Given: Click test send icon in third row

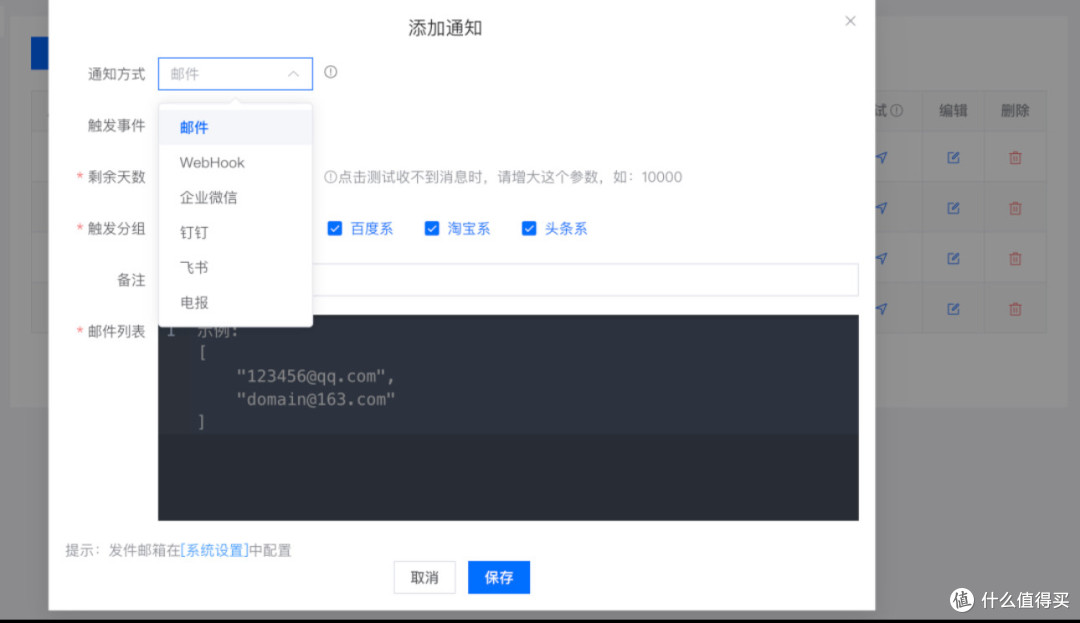Looking at the screenshot, I should tap(882, 258).
